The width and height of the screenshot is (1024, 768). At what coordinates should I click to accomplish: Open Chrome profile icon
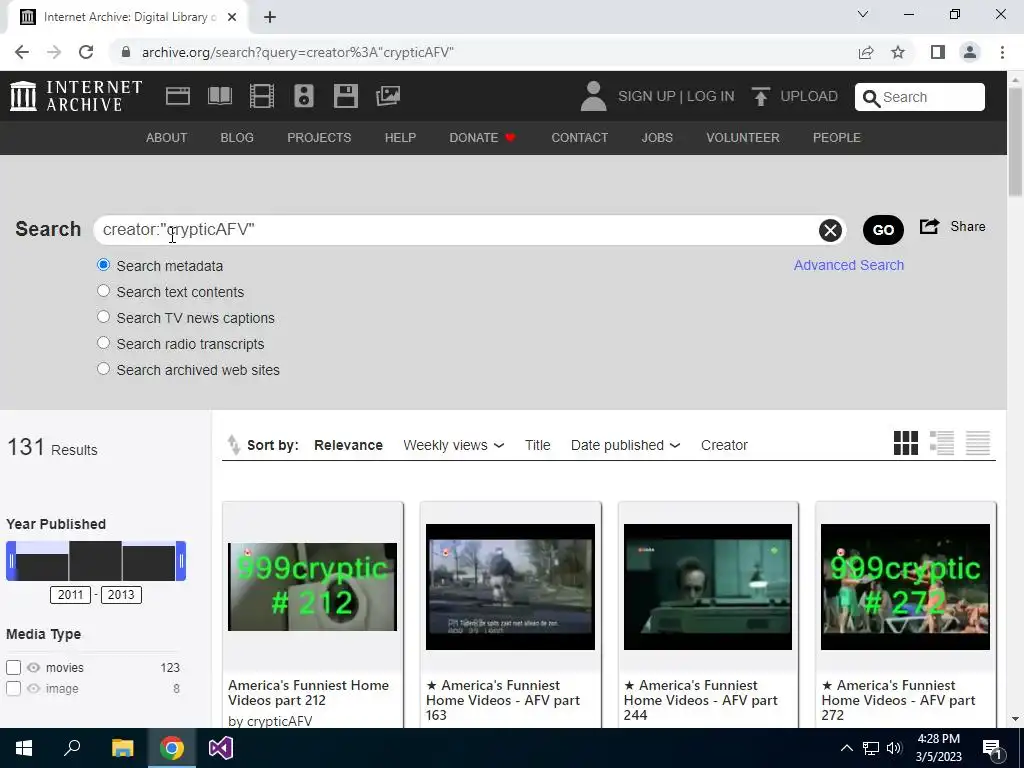pyautogui.click(x=970, y=52)
